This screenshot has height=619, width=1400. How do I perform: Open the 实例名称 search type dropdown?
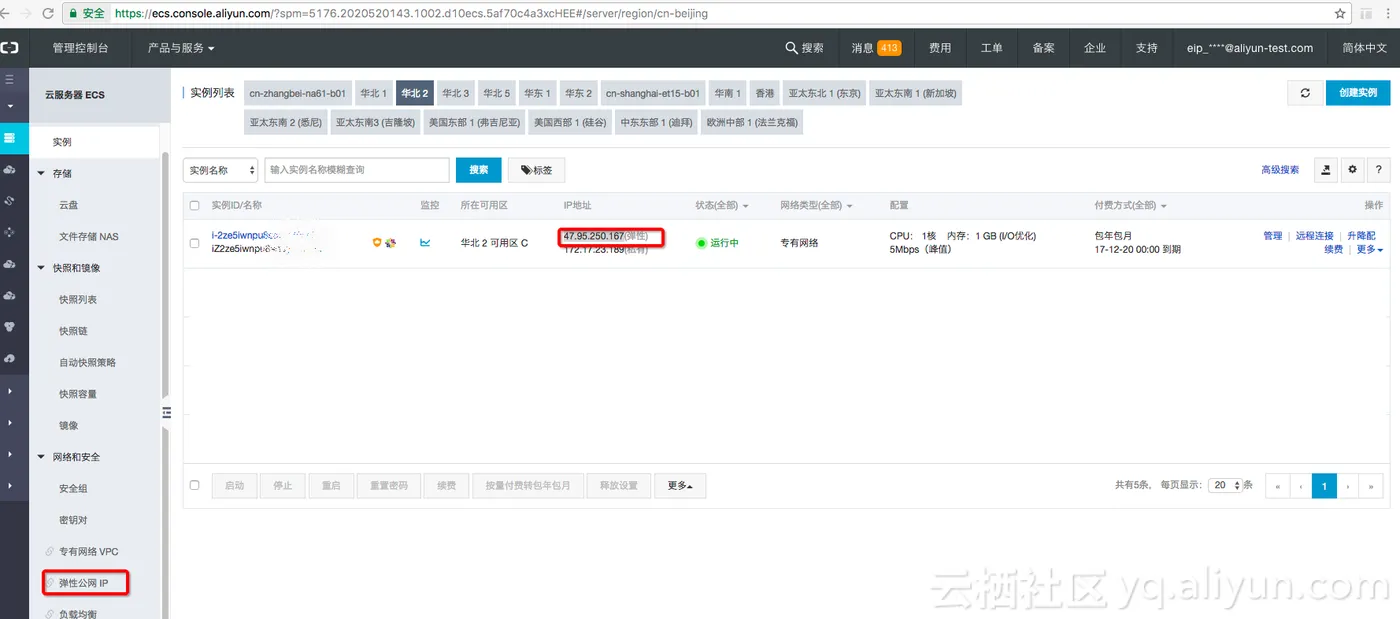tap(220, 170)
